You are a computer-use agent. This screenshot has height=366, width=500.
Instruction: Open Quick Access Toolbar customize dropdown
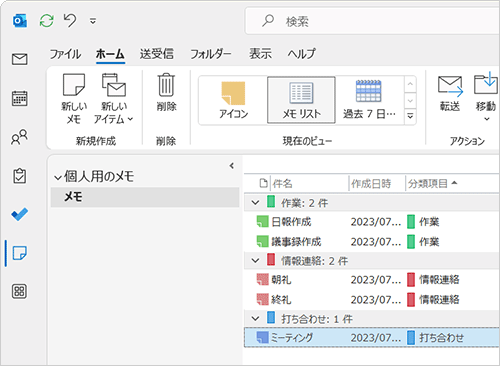tap(93, 22)
